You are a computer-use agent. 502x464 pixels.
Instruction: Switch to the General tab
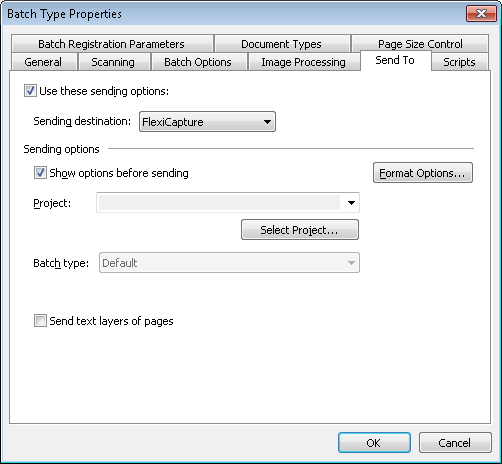coord(43,62)
